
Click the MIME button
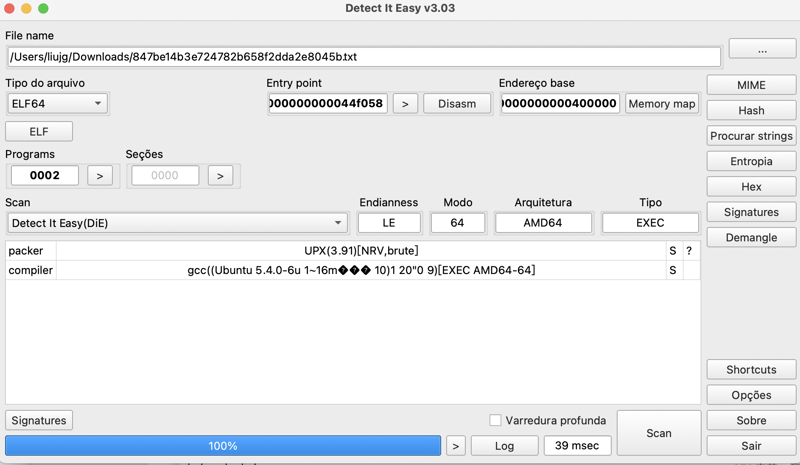click(x=751, y=85)
